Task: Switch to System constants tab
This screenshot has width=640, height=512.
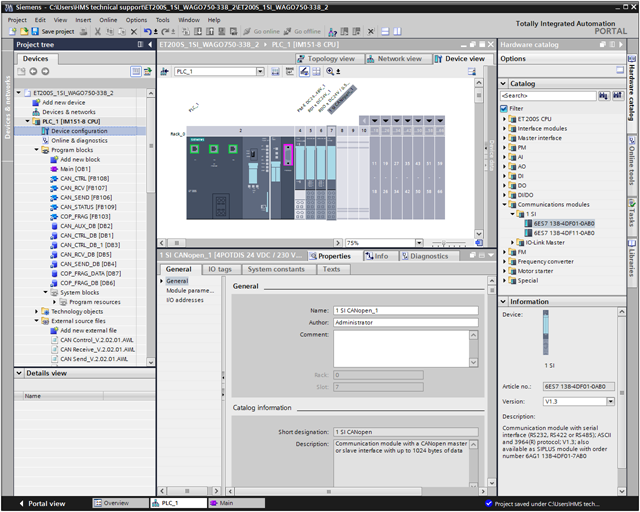Action: [x=276, y=269]
